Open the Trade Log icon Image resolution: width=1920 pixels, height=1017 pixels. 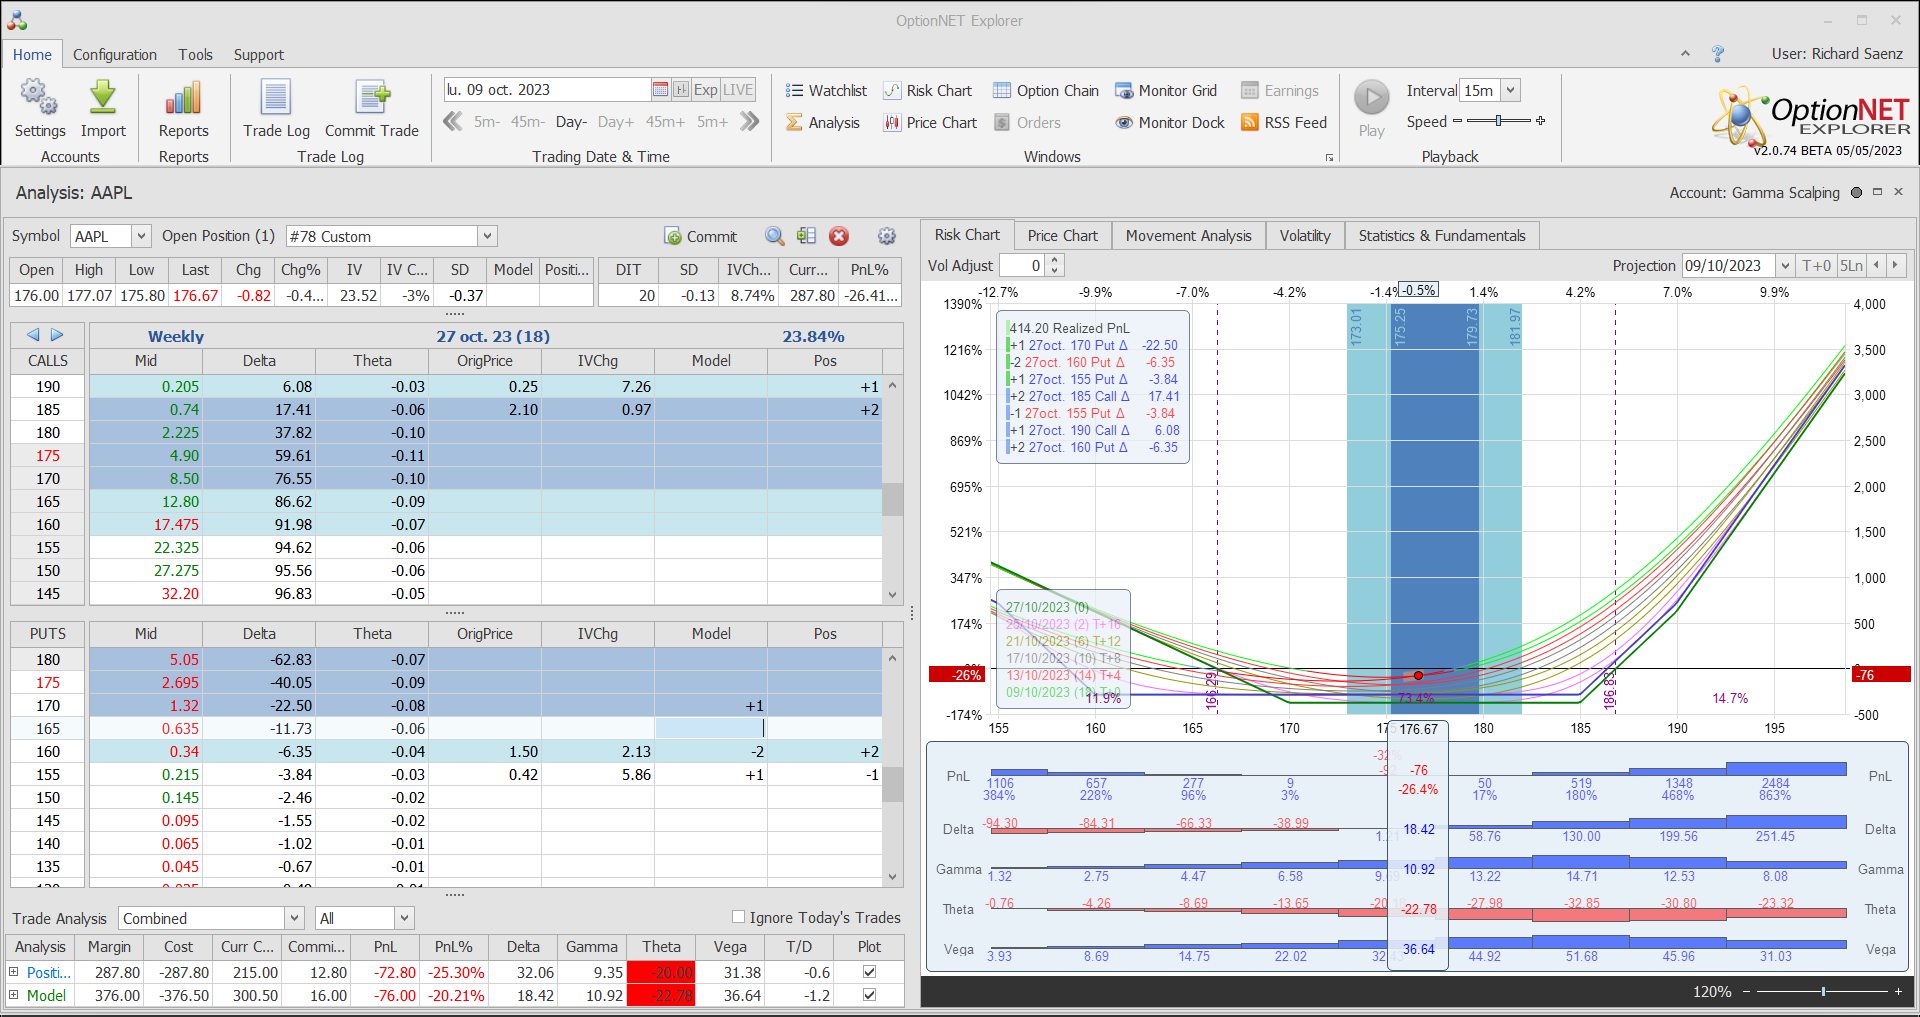[x=276, y=98]
